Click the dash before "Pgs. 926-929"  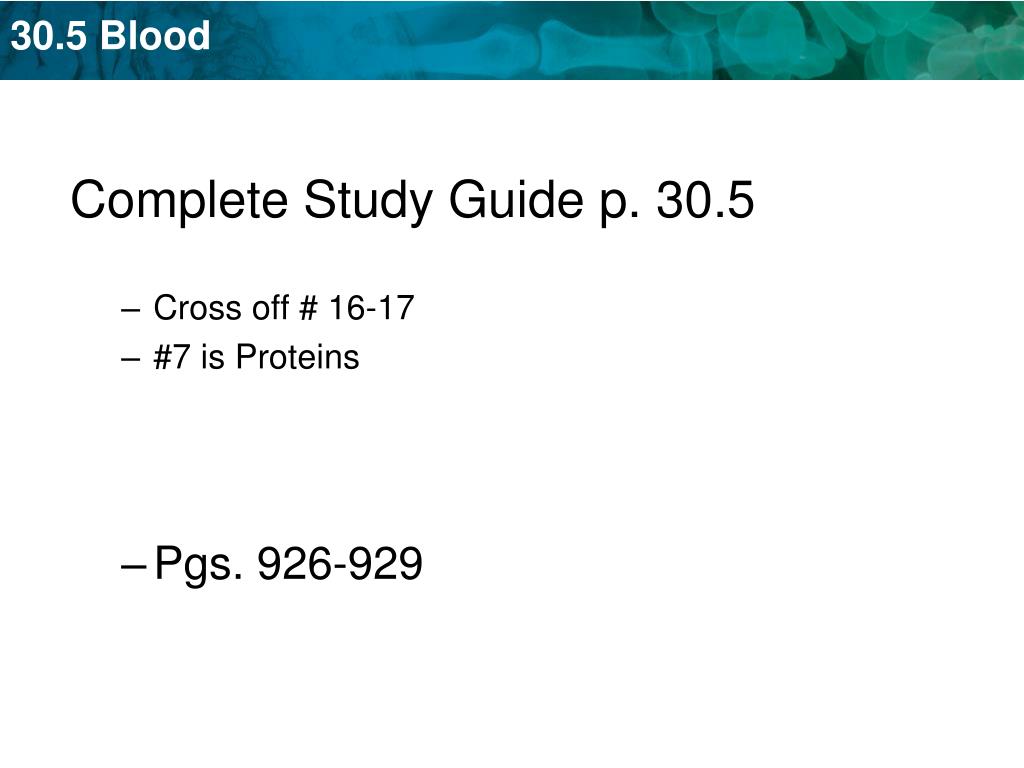(x=133, y=566)
